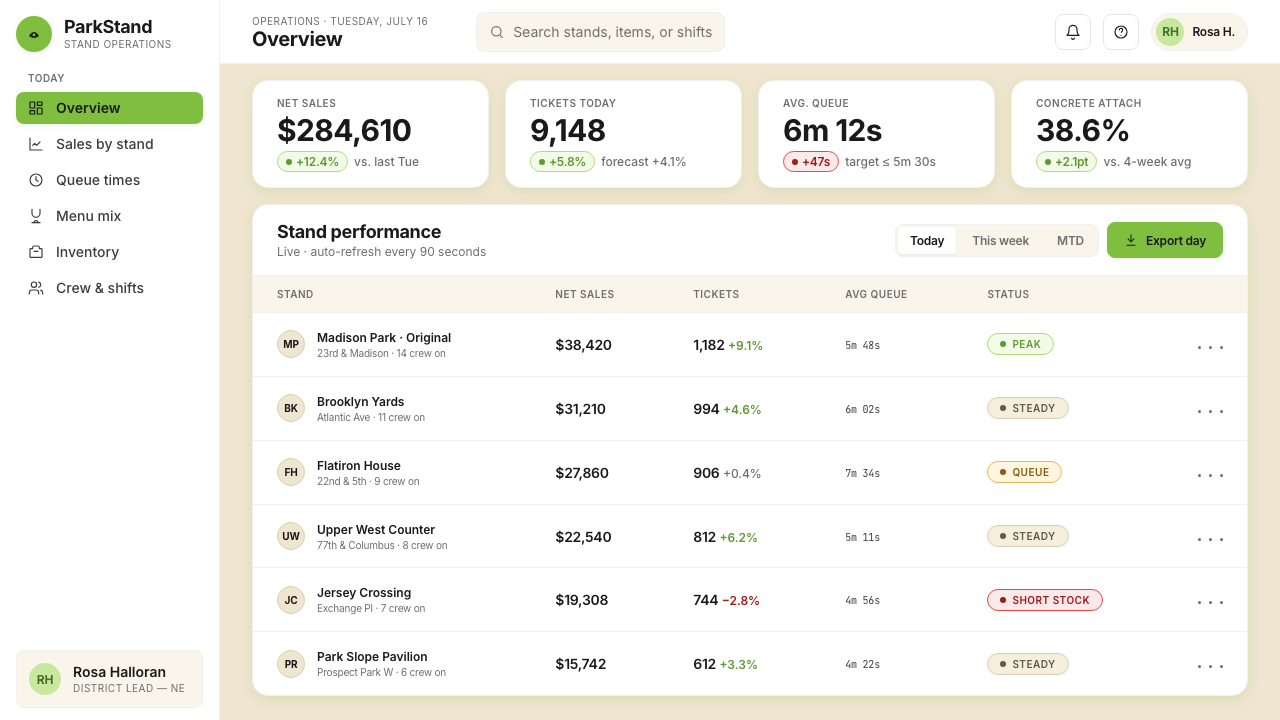Screen dimensions: 1280x720
Task: Click Flatiron House stand name
Action: click(x=359, y=466)
